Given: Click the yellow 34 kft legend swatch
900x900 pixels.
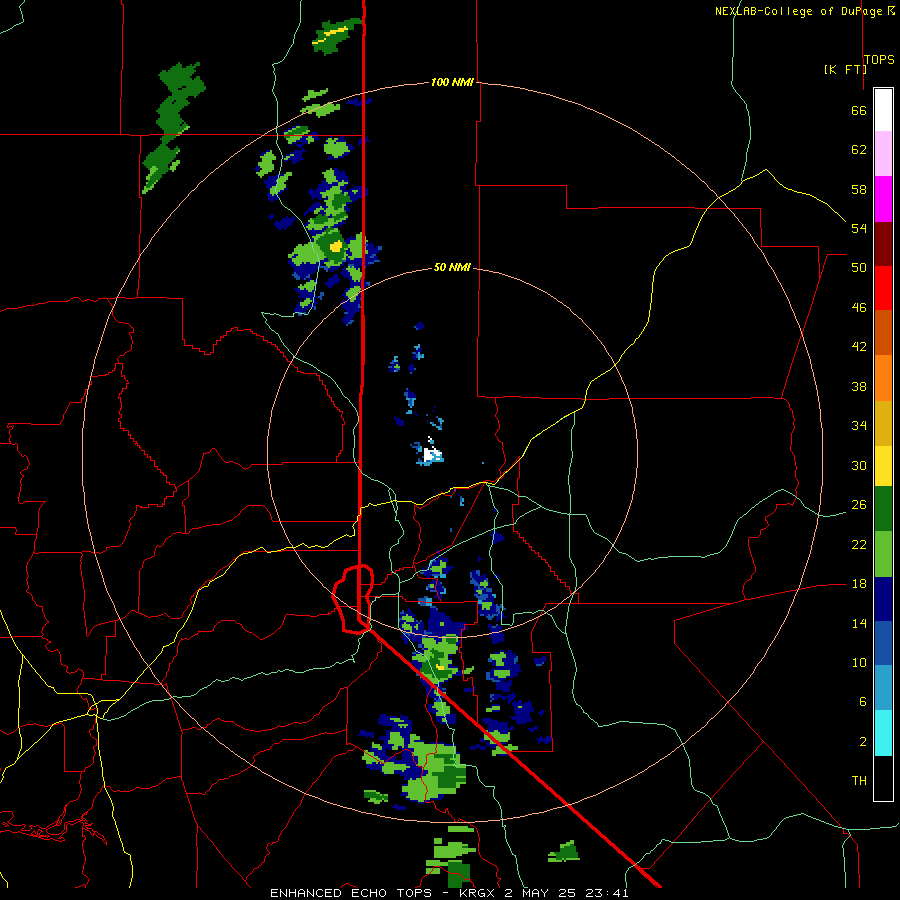Looking at the screenshot, I should point(883,466).
